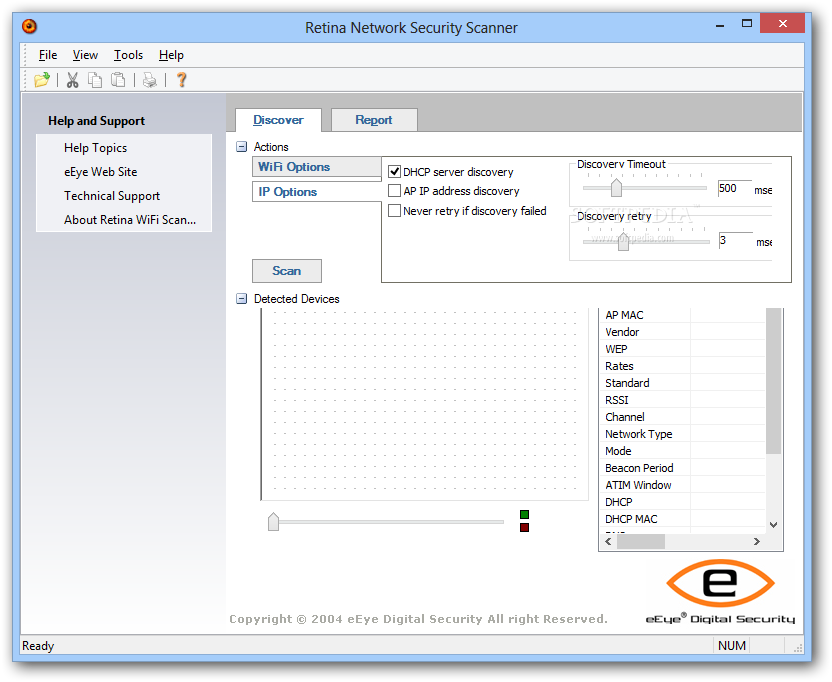This screenshot has height=682, width=832.
Task: Select the Channel property row
Action: pyautogui.click(x=682, y=417)
